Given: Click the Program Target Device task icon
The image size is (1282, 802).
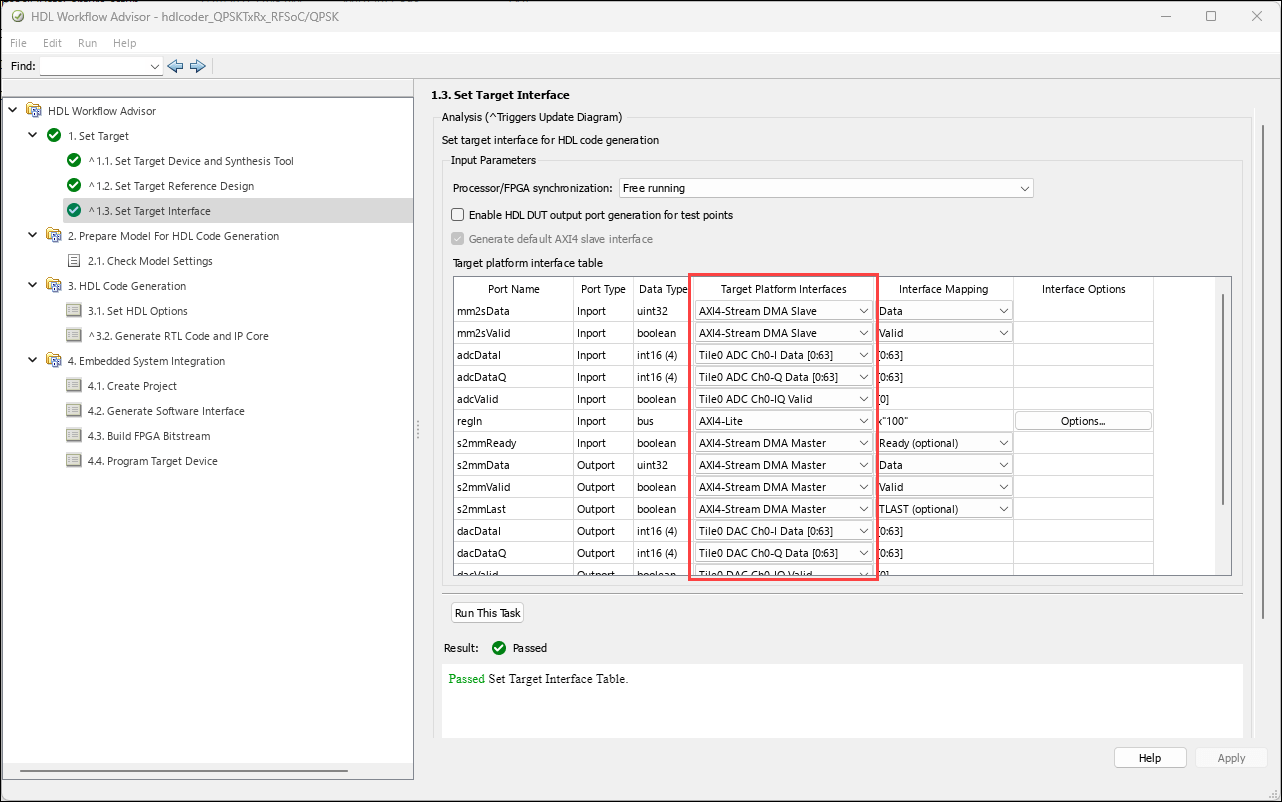Looking at the screenshot, I should (x=74, y=461).
